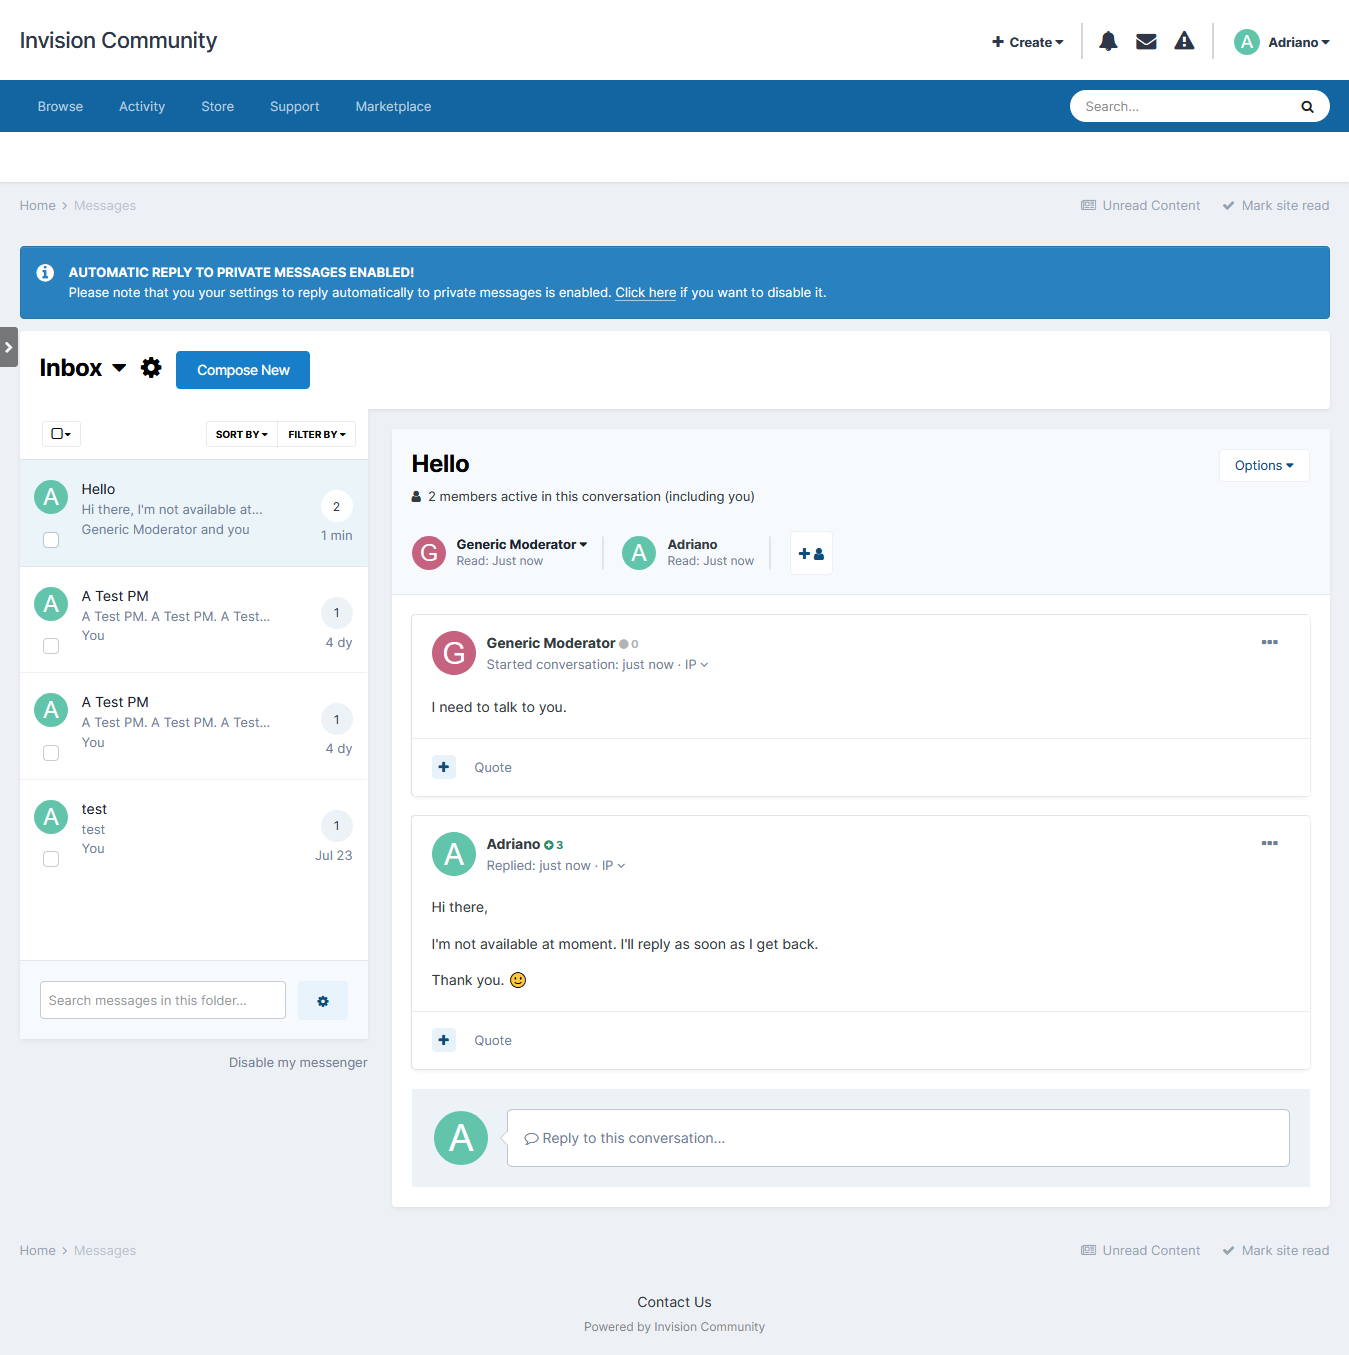Open the ellipsis menu on Adriano's reply
This screenshot has height=1355, width=1349.
tap(1269, 843)
